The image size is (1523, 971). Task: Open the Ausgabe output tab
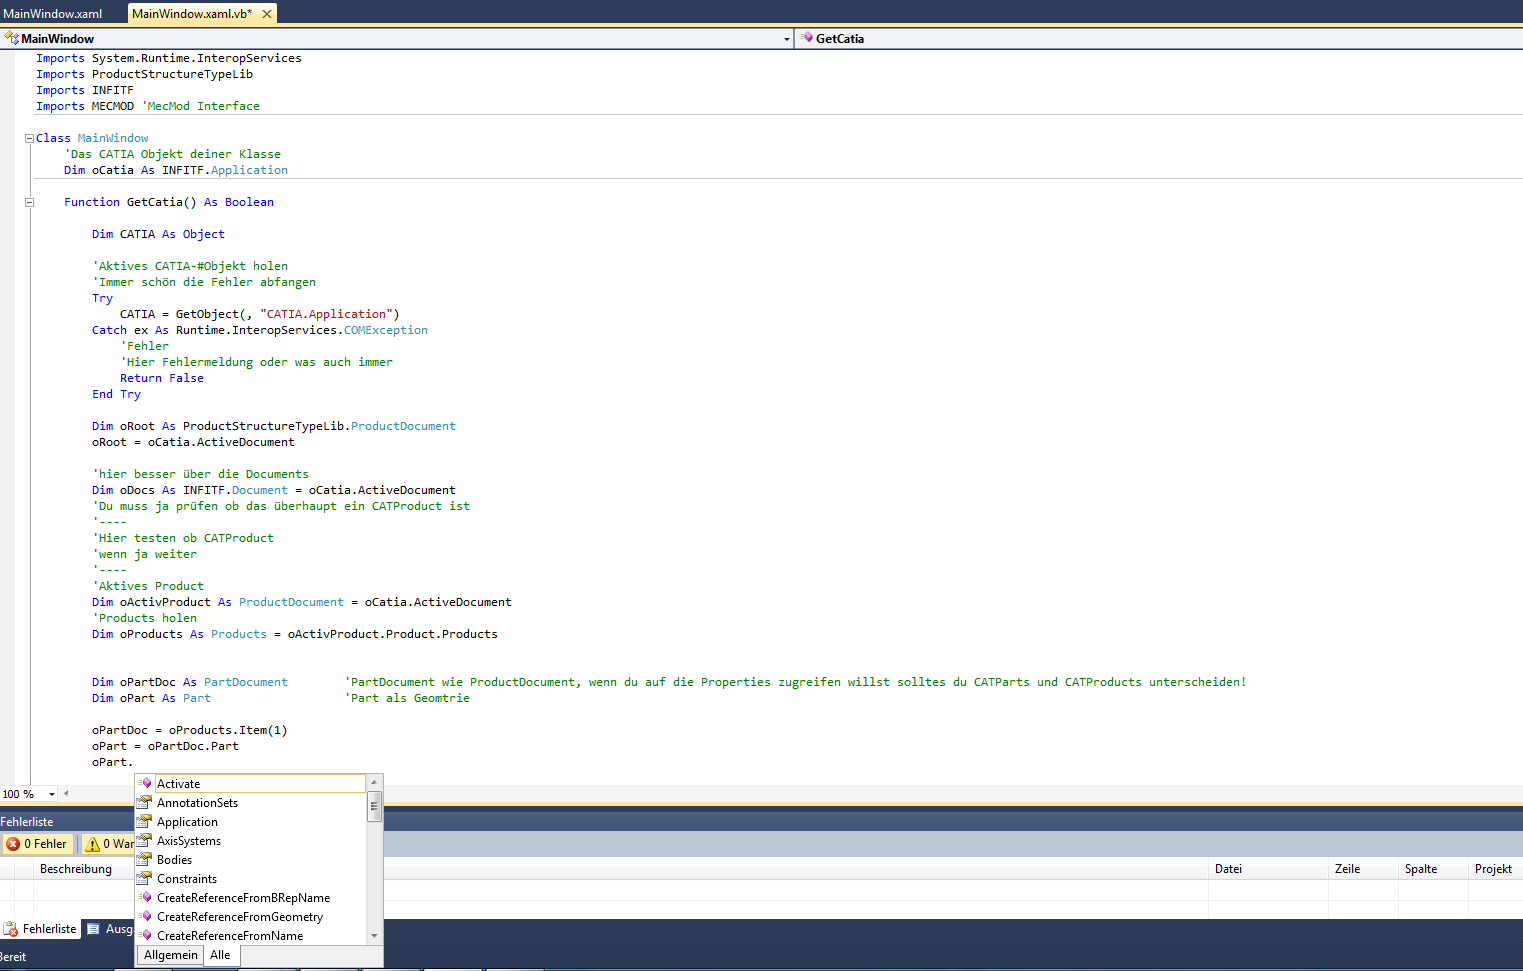click(109, 929)
